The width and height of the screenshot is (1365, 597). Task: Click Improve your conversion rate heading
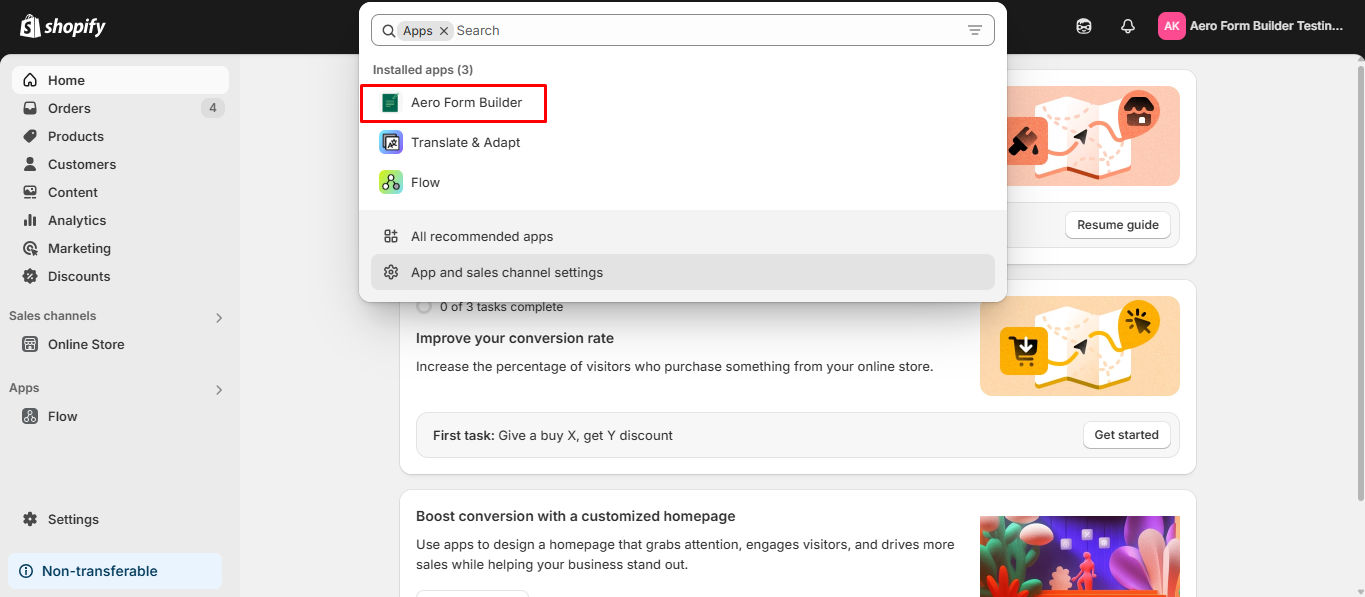[x=515, y=338]
